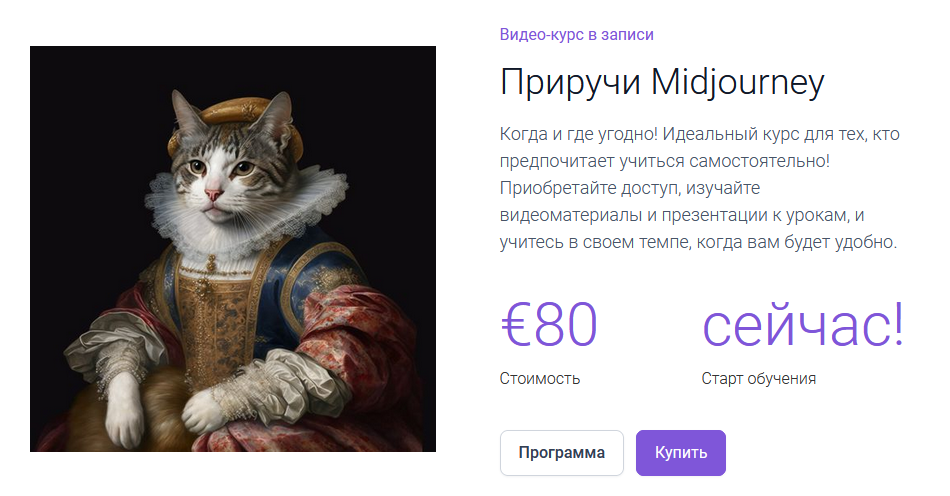Click the large сейчас! text
This screenshot has height=496, width=950.
pyautogui.click(x=802, y=325)
